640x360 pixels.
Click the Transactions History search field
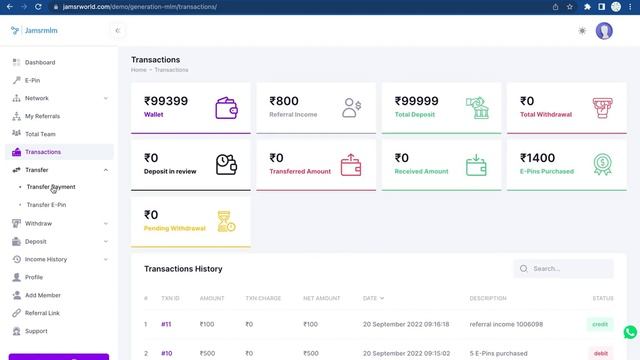(x=563, y=269)
